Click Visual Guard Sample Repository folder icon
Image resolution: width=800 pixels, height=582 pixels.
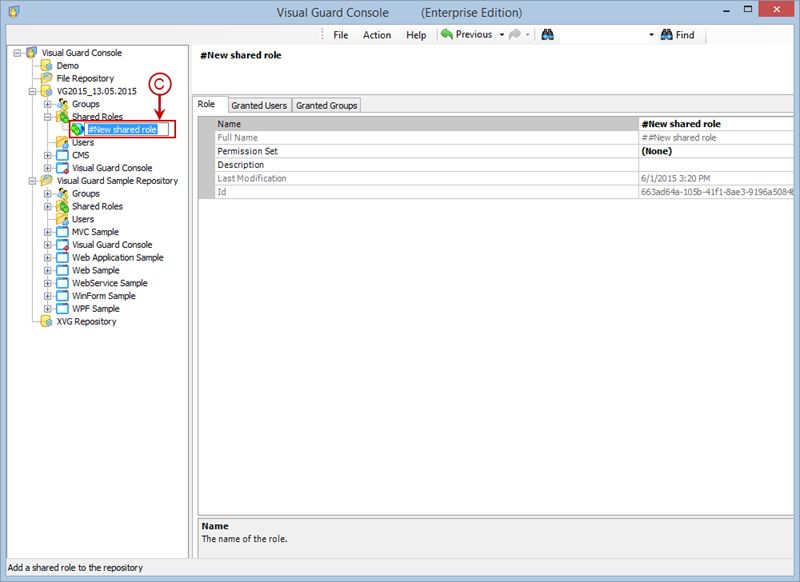(x=46, y=181)
